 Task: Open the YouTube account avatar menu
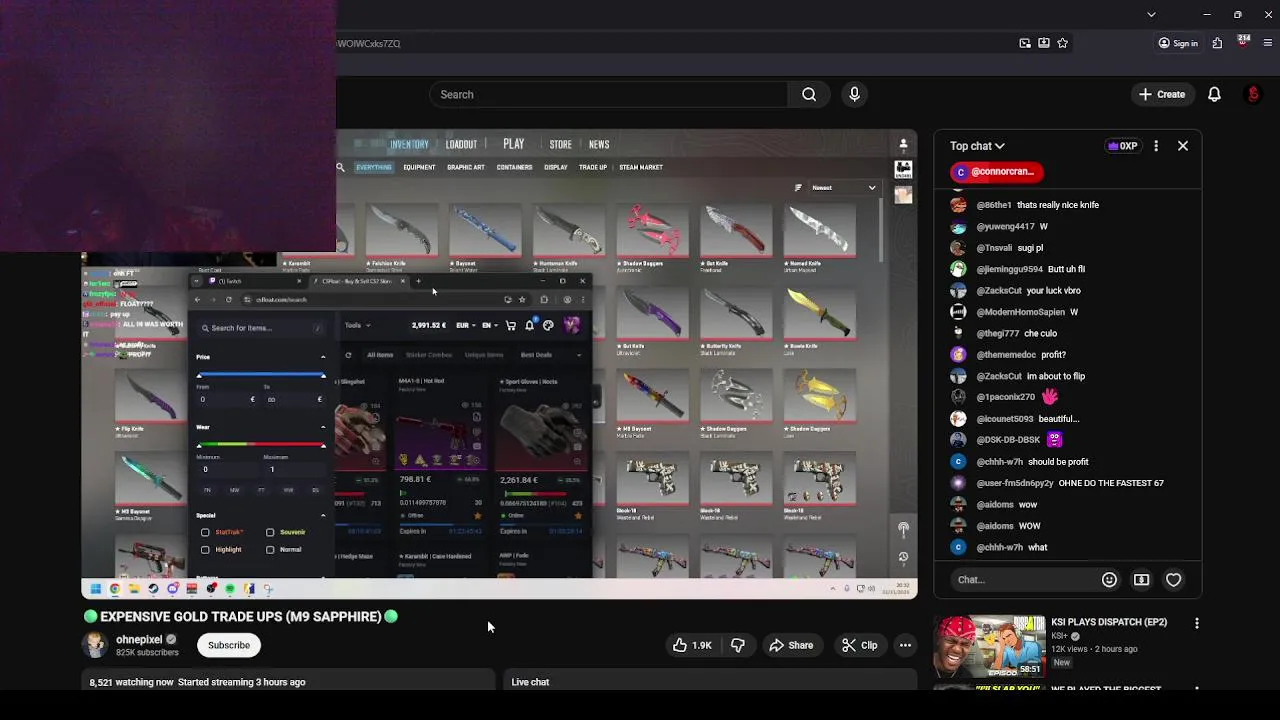coord(1253,95)
